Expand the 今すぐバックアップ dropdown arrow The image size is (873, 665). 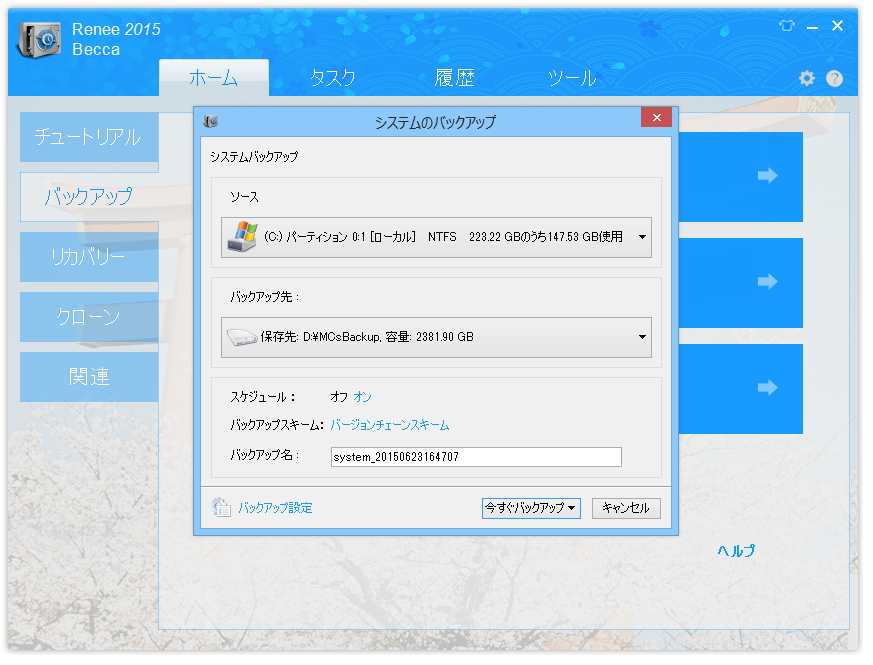[x=573, y=507]
